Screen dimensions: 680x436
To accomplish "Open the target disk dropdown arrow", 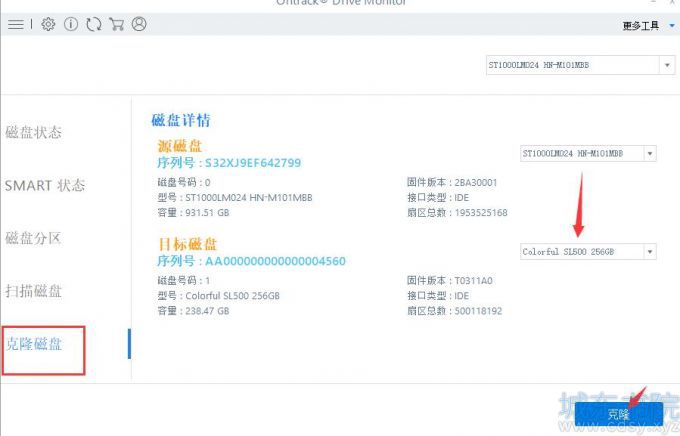I will (650, 252).
